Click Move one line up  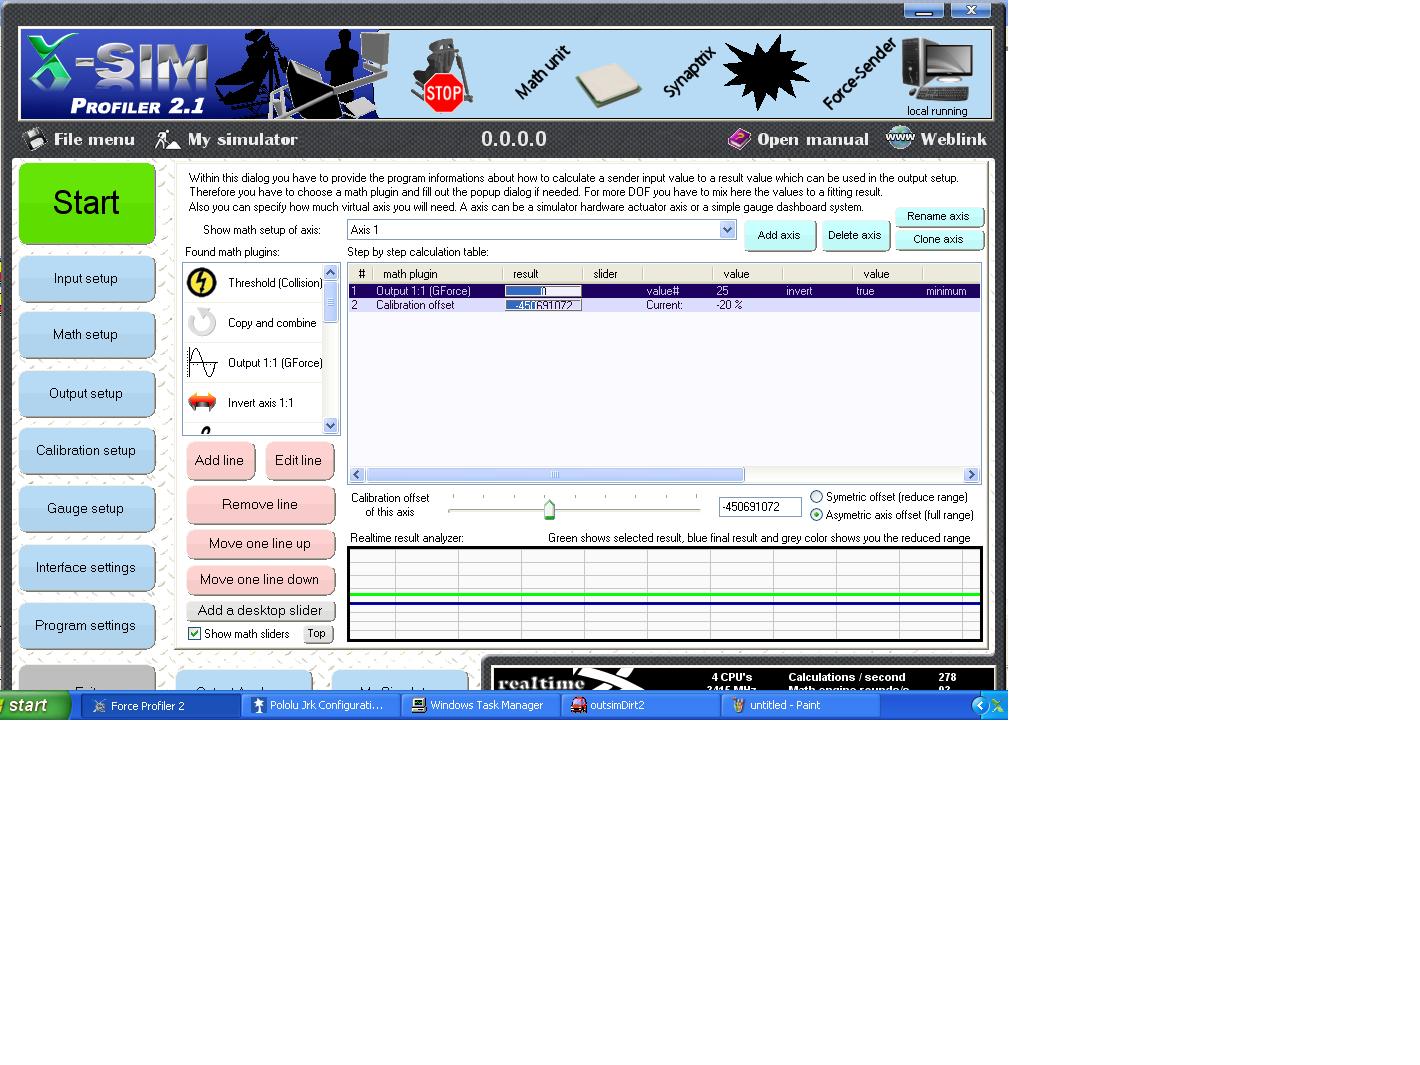click(260, 543)
